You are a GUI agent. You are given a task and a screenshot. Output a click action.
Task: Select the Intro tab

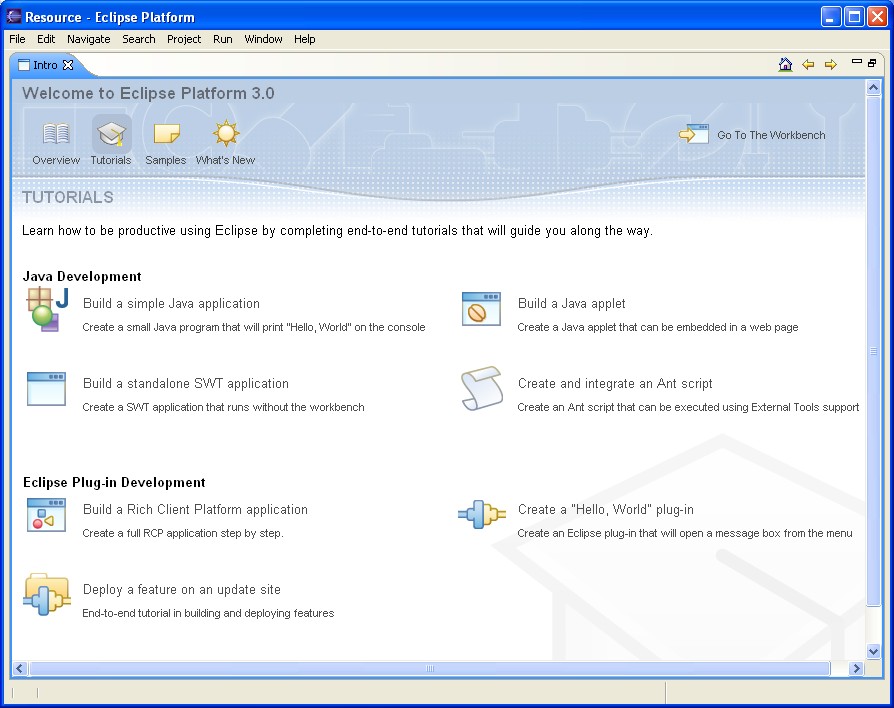click(45, 65)
